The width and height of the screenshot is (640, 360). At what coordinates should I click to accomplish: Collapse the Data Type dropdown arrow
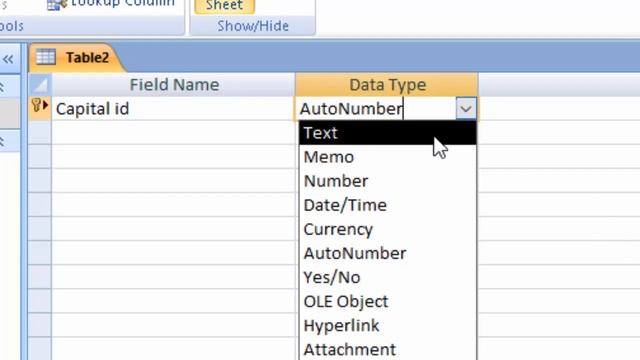click(x=466, y=109)
